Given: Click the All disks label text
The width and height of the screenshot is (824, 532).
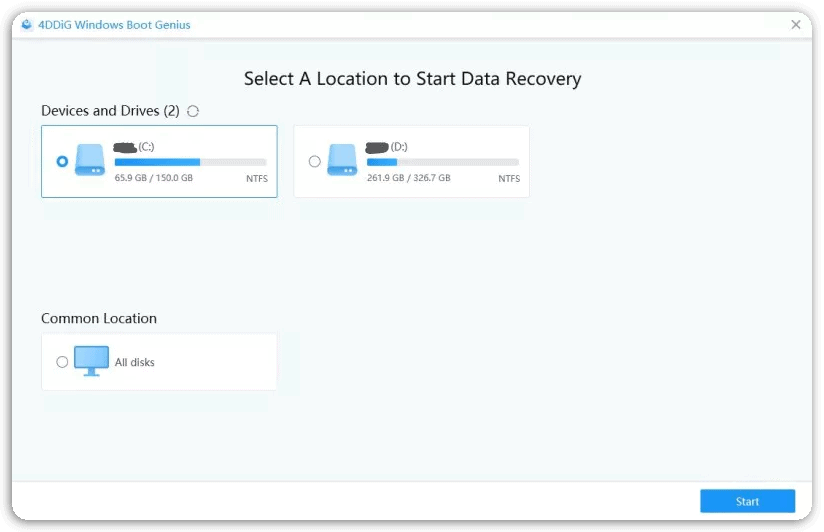Looking at the screenshot, I should pos(135,362).
